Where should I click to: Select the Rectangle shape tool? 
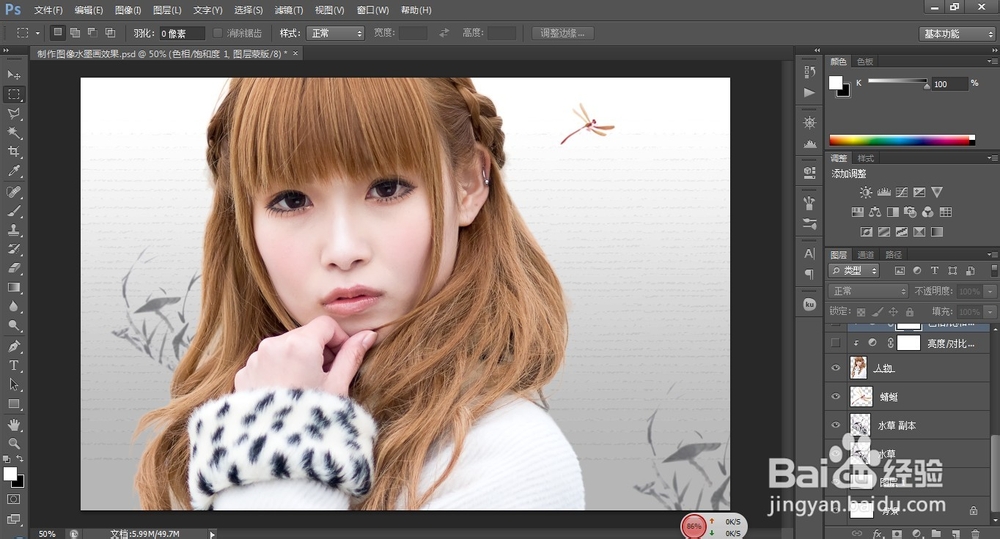[13, 404]
